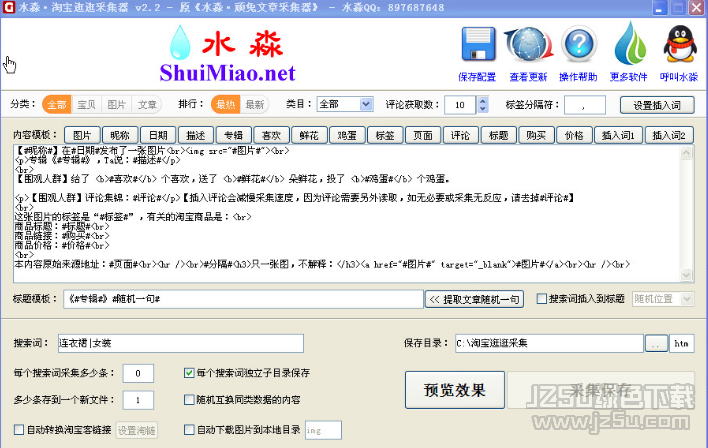Click the 设置插入词 button
Image resolution: width=708 pixels, height=448 pixels.
click(x=657, y=105)
